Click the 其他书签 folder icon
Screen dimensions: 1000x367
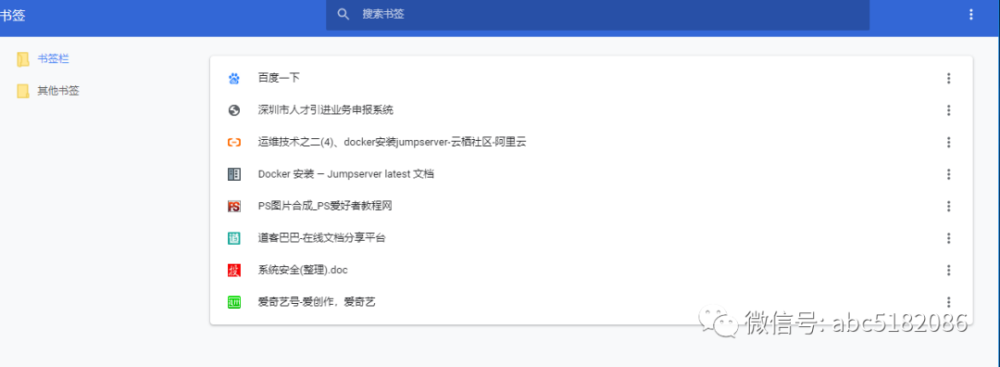(x=23, y=91)
